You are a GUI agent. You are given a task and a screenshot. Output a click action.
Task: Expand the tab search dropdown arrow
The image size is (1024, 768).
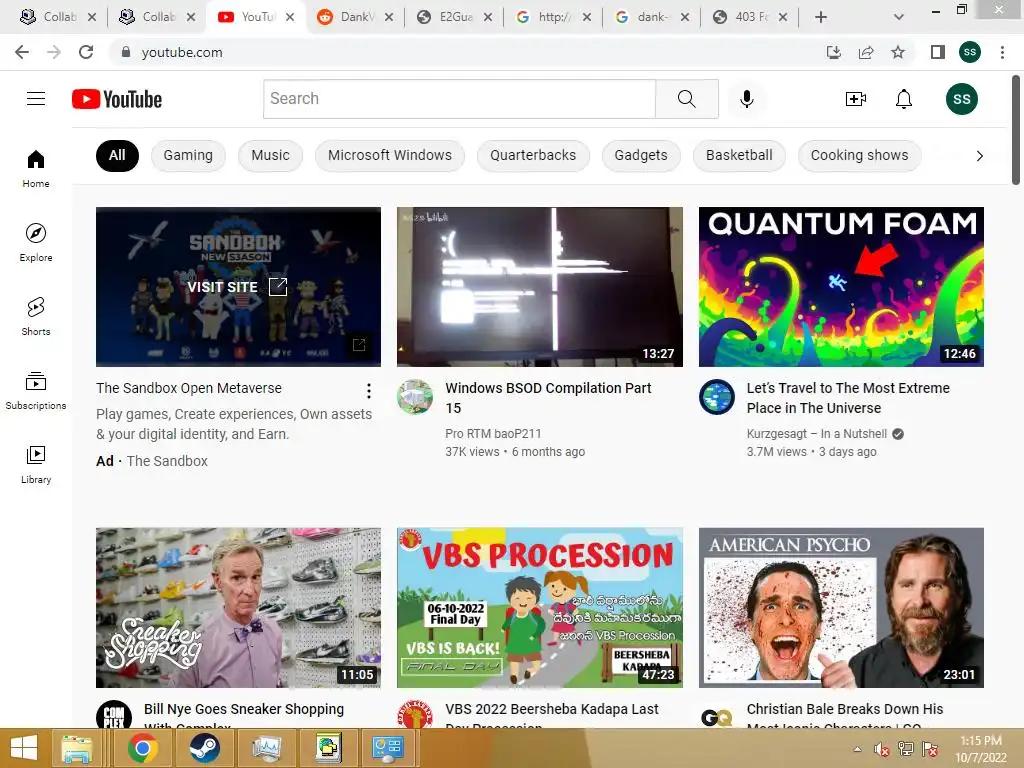coord(899,17)
